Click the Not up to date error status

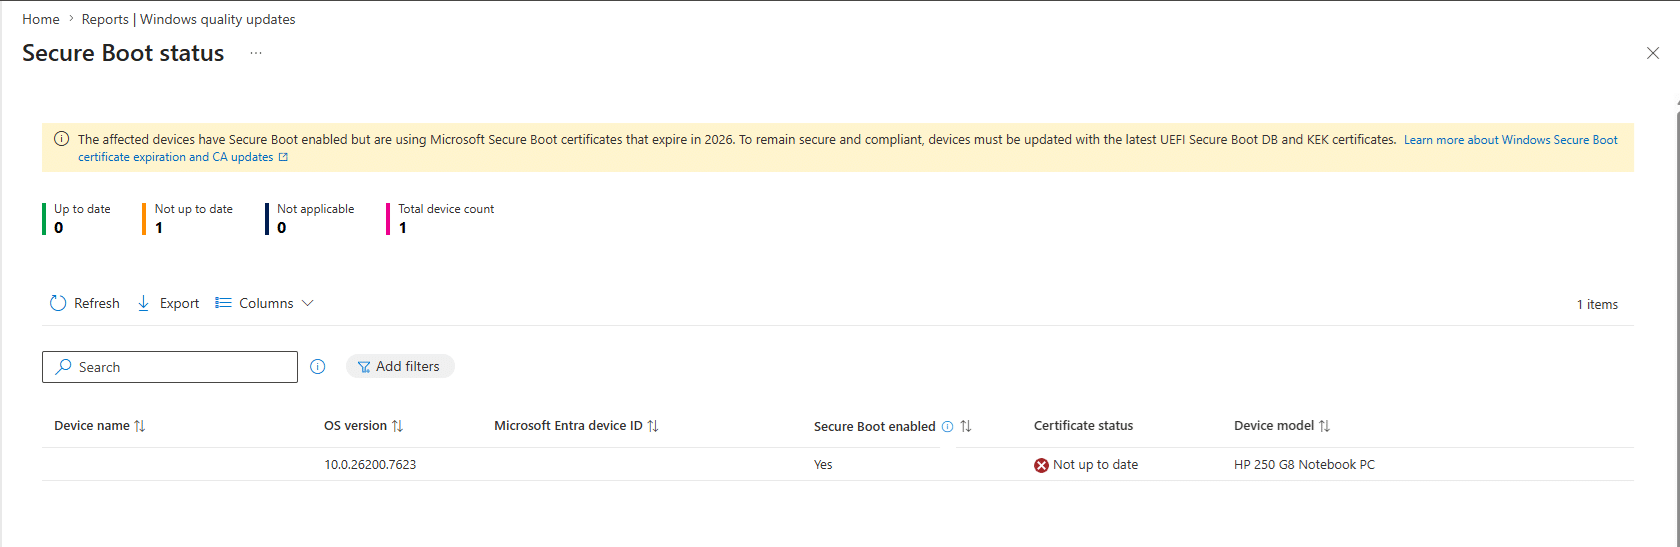1094,465
